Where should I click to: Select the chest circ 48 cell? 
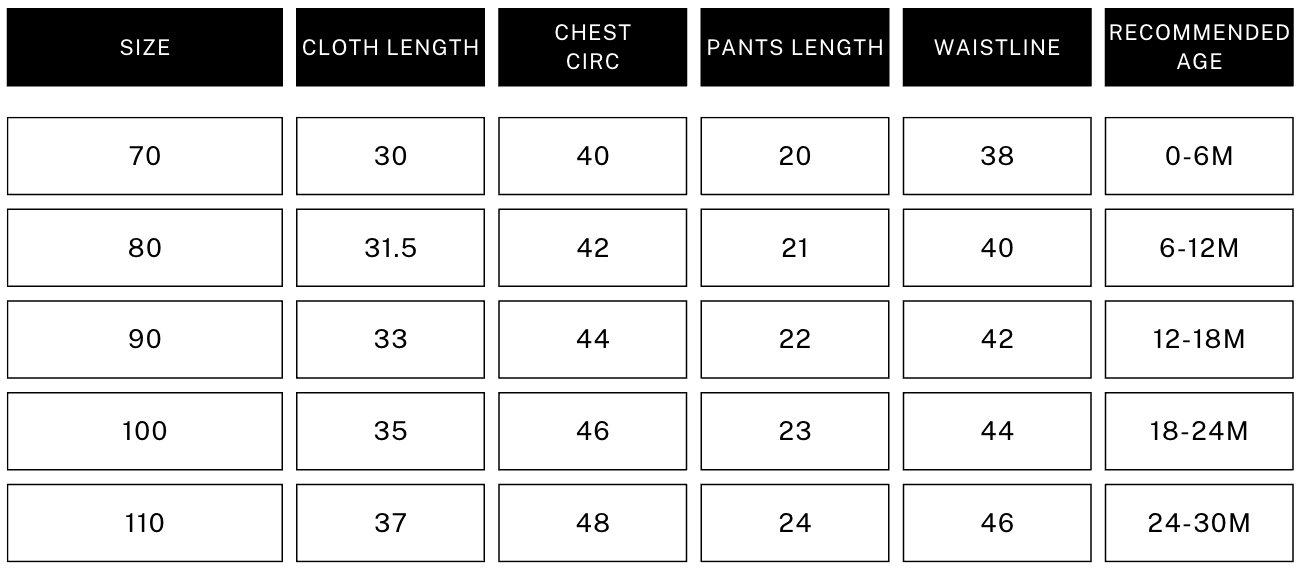pyautogui.click(x=593, y=523)
